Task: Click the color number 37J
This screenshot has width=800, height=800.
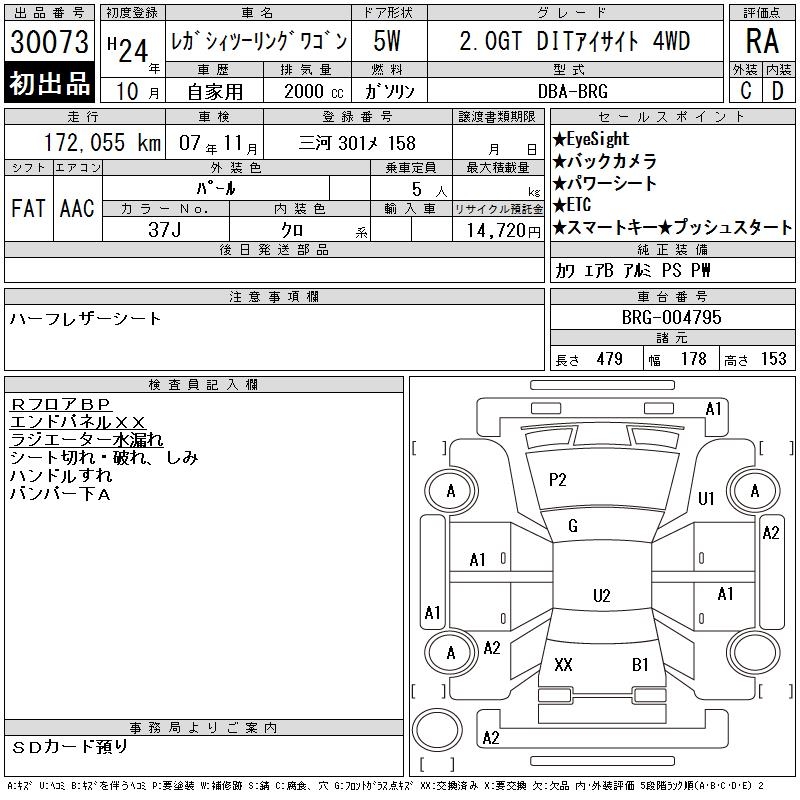Action: click(x=165, y=230)
